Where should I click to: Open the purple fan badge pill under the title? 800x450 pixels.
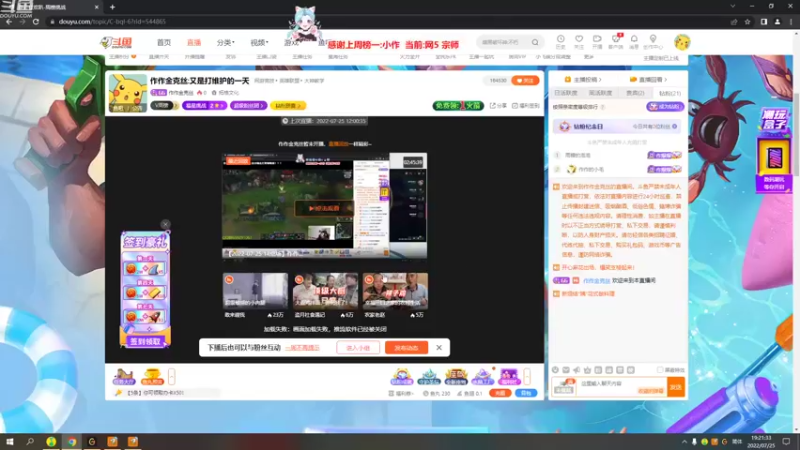click(204, 106)
